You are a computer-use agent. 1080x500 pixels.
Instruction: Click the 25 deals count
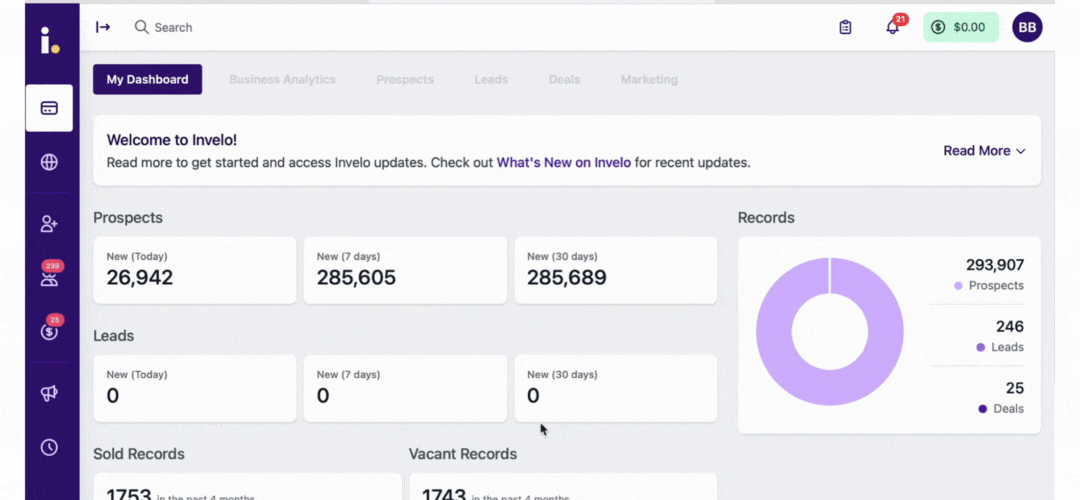1015,388
